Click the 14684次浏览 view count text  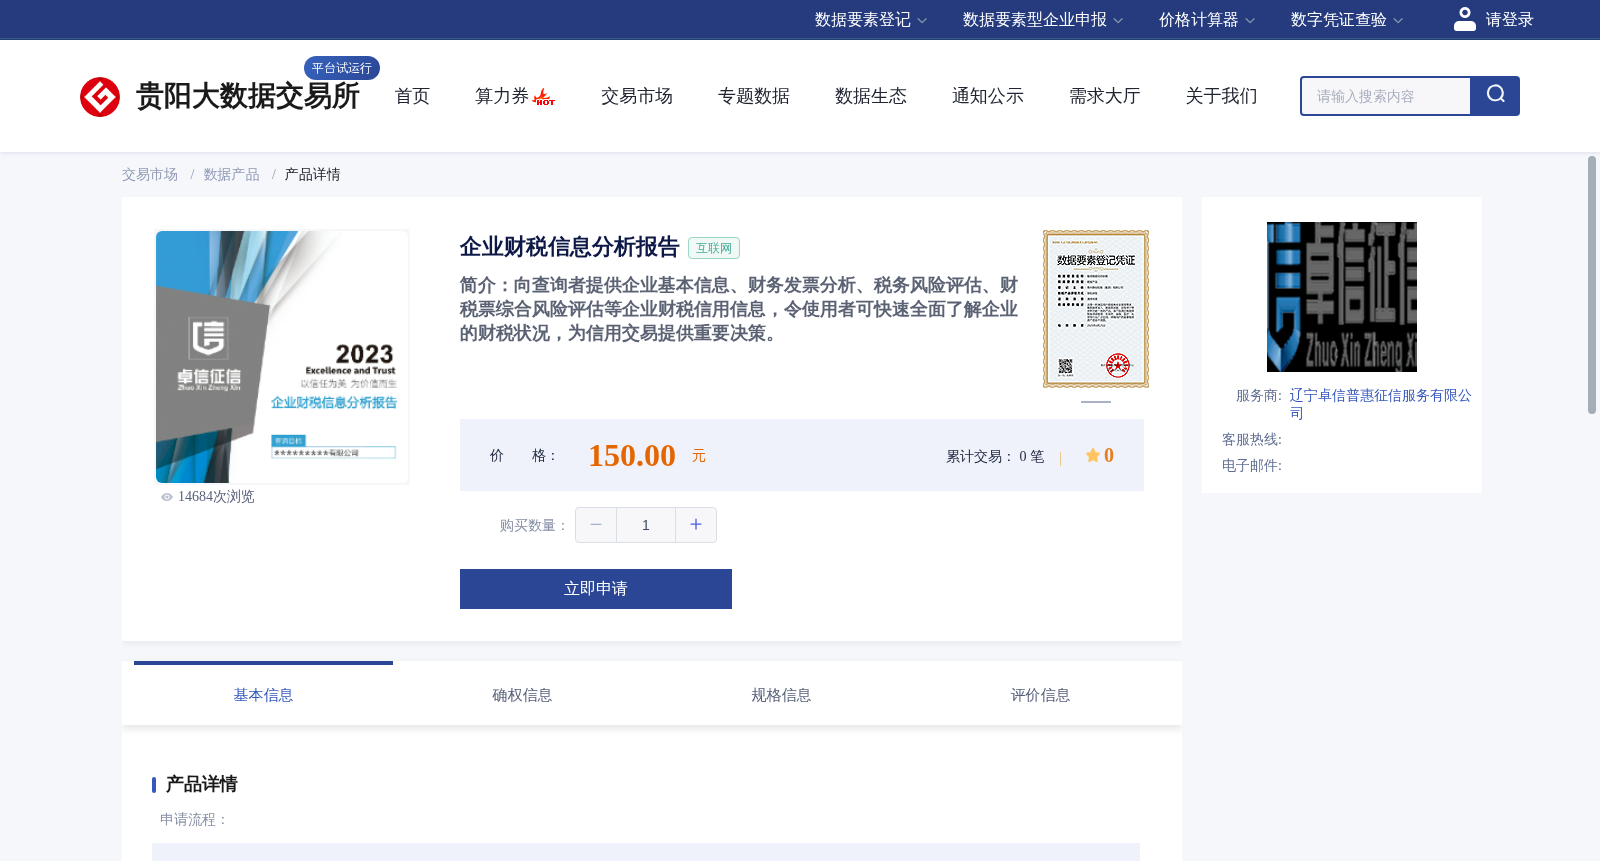[x=216, y=497]
